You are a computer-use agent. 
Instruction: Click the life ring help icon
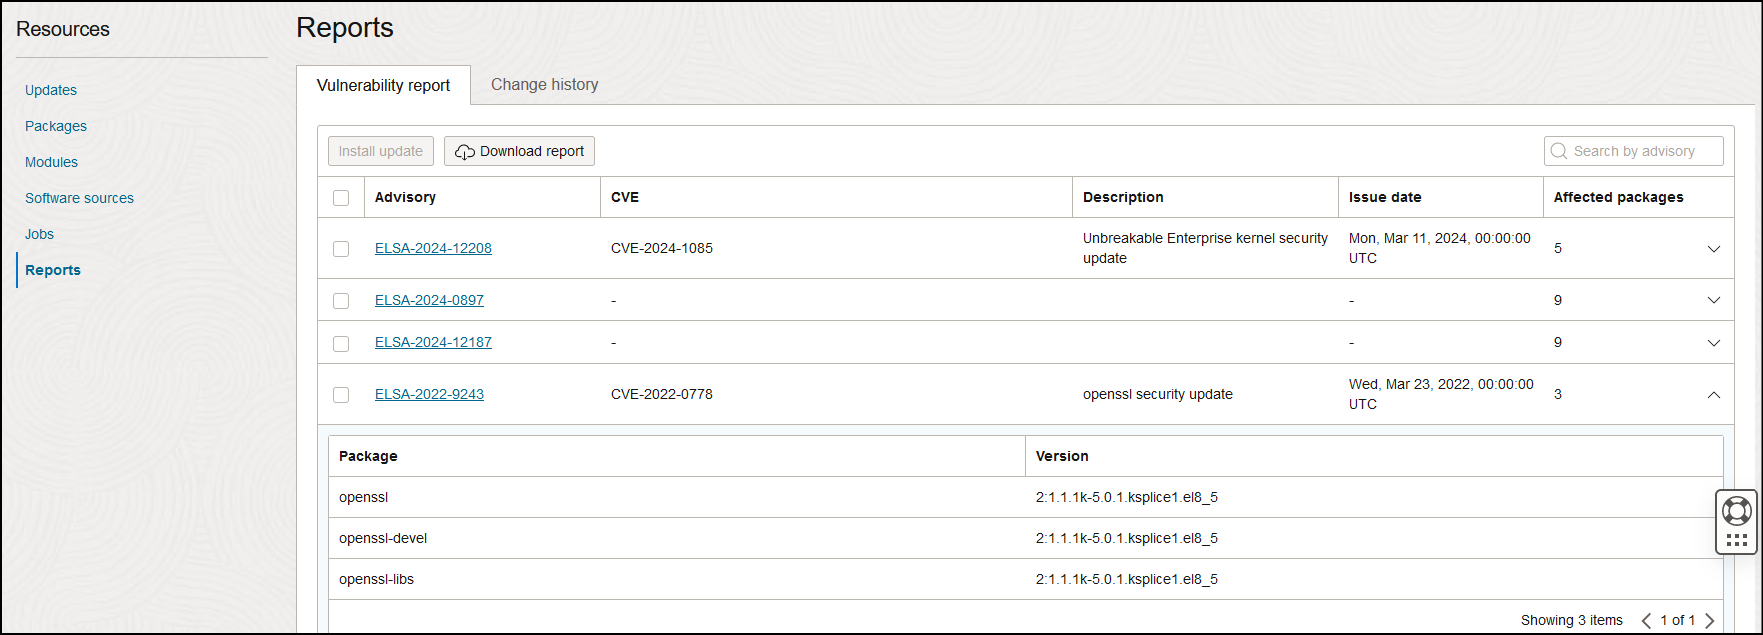(1737, 511)
